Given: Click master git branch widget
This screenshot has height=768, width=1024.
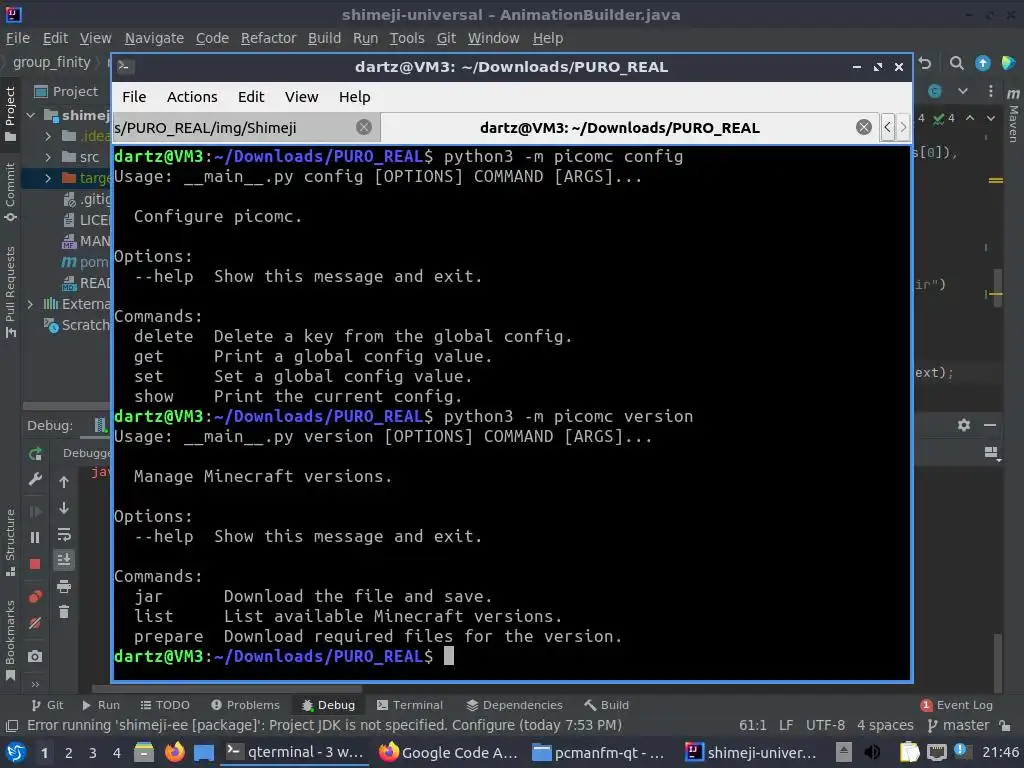Looking at the screenshot, I should click(x=959, y=726).
